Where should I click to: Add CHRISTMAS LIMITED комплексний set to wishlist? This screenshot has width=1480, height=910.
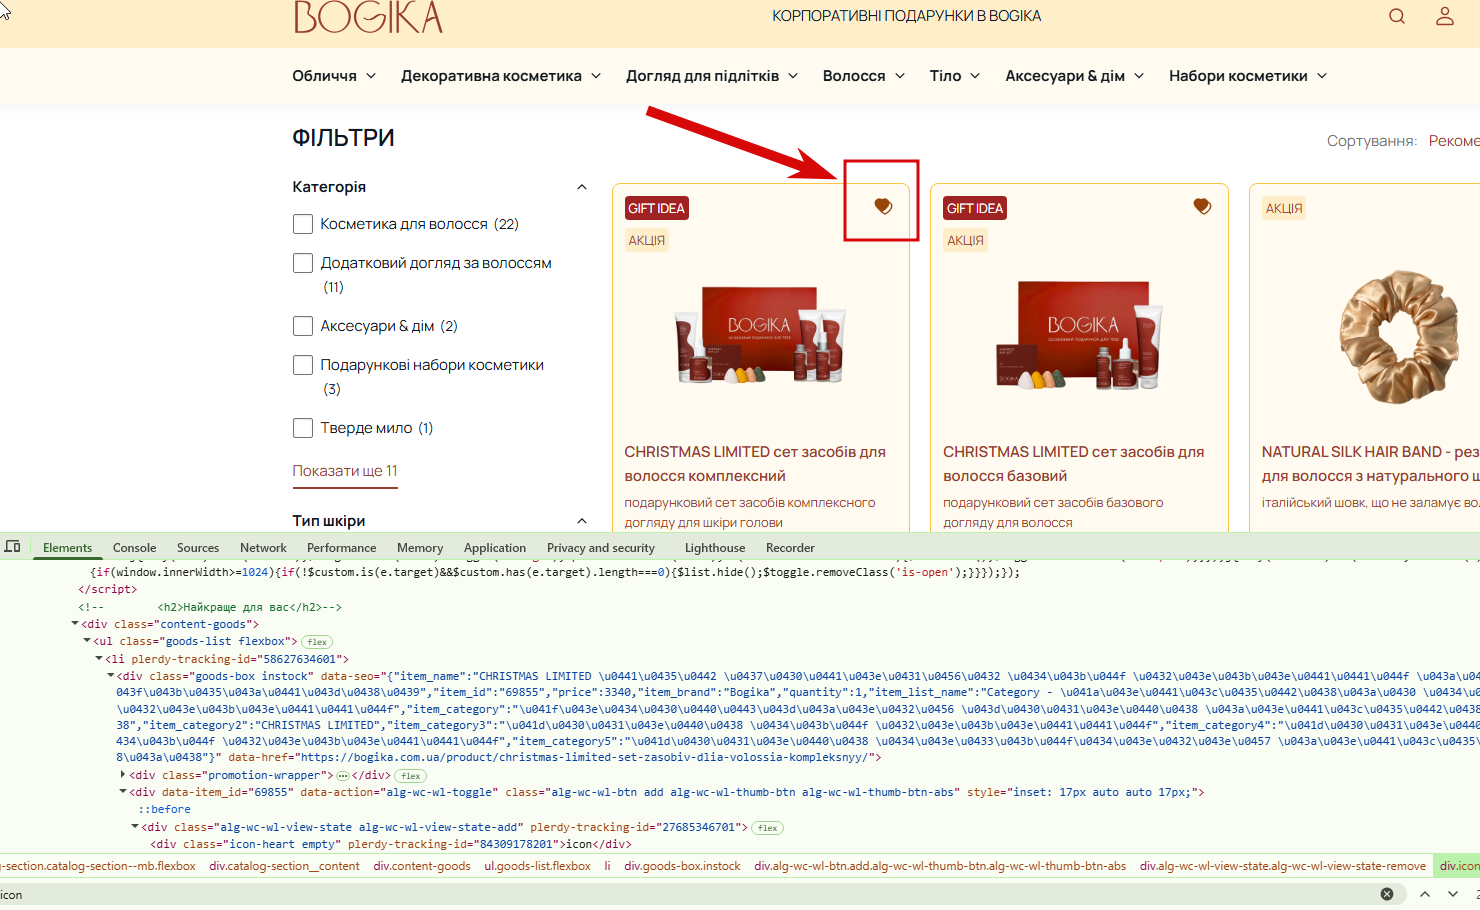coord(883,206)
